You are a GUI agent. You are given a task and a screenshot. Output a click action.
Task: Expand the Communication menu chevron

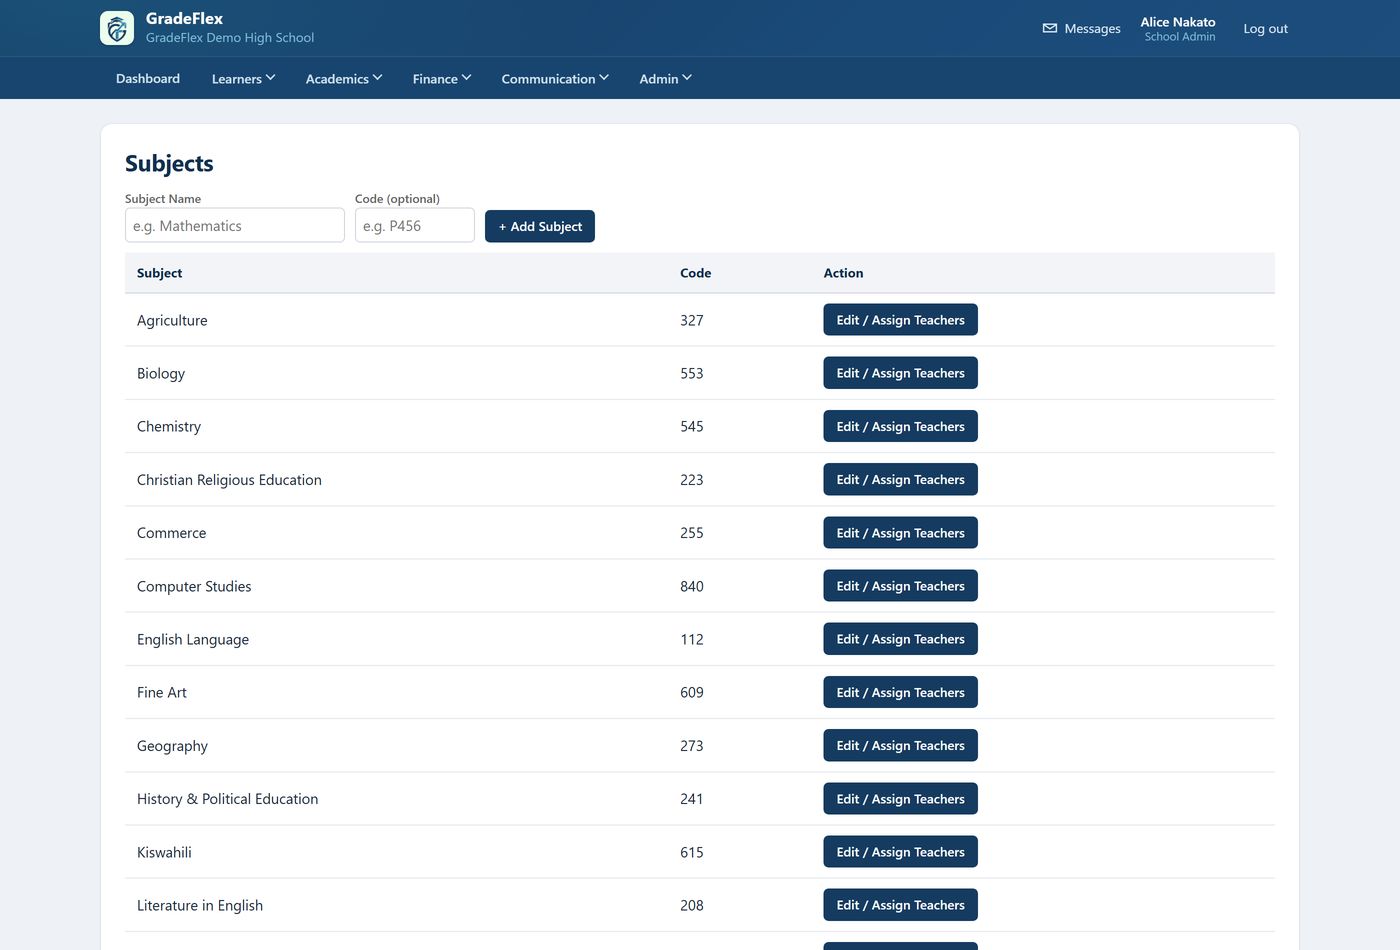click(604, 78)
